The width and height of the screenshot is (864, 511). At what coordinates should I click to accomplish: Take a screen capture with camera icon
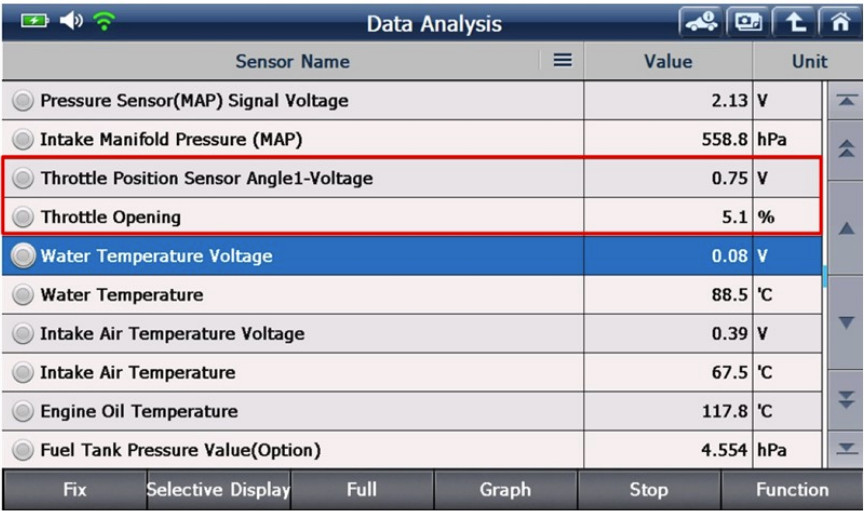[746, 22]
